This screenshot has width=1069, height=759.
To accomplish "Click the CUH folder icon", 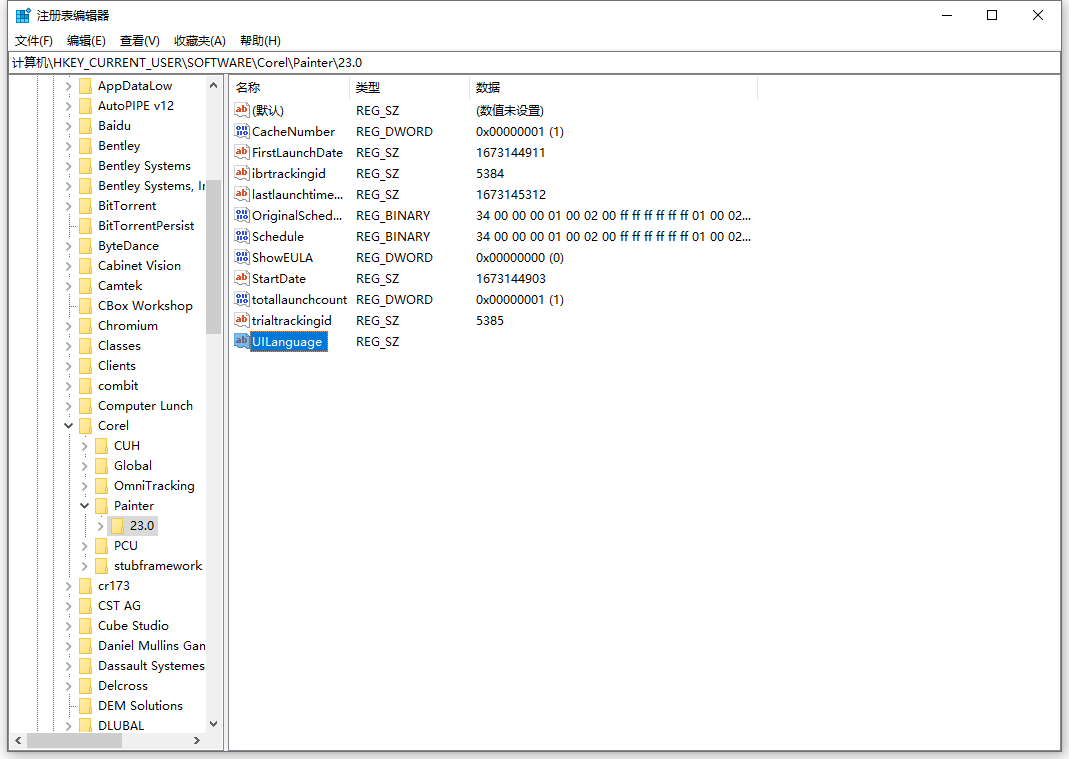I will (102, 446).
